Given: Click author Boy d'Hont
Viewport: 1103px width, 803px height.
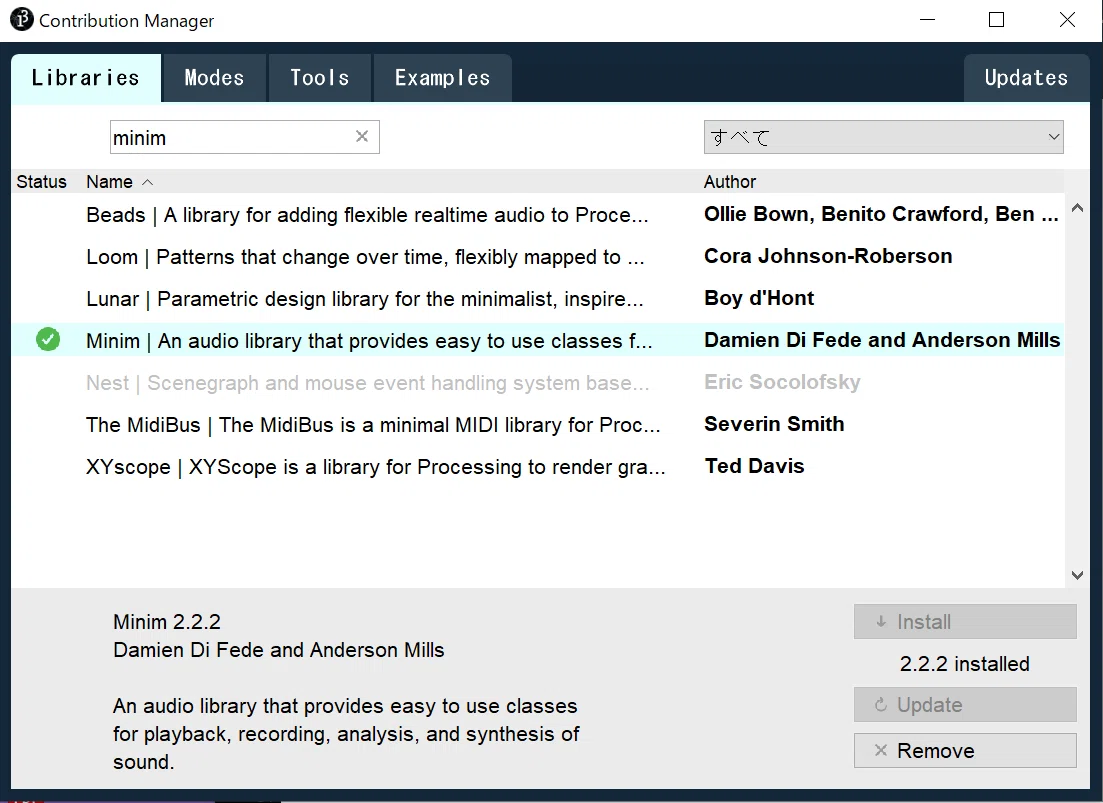Looking at the screenshot, I should (x=759, y=298).
